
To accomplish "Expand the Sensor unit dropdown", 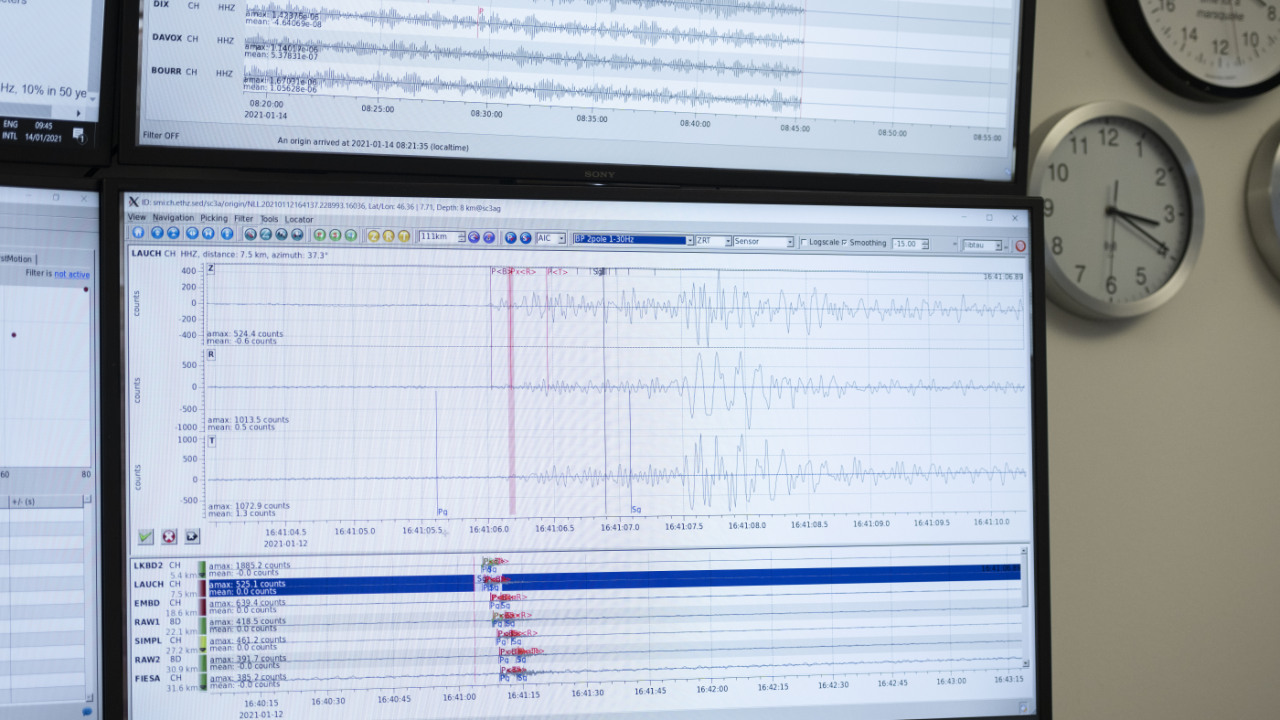I will tap(763, 241).
